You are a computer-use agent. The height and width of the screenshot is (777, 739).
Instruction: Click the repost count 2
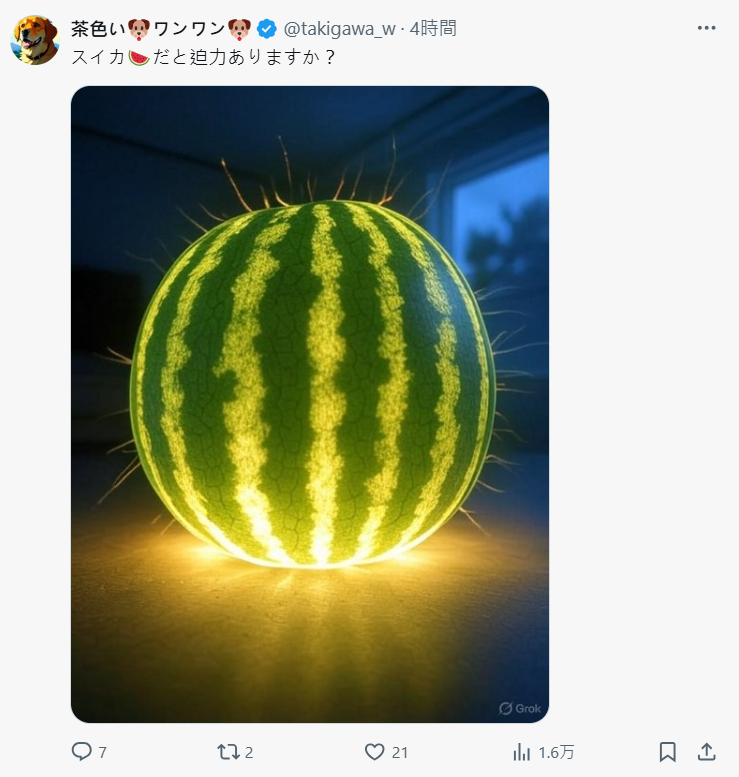[x=249, y=752]
